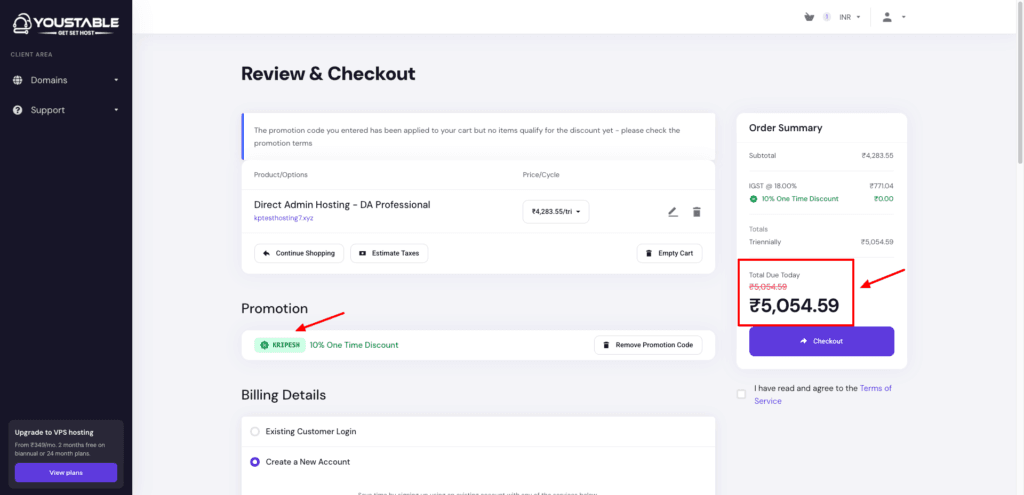Viewport: 1024px width, 495px height.
Task: Click the Continue Shopping button
Action: 299,253
